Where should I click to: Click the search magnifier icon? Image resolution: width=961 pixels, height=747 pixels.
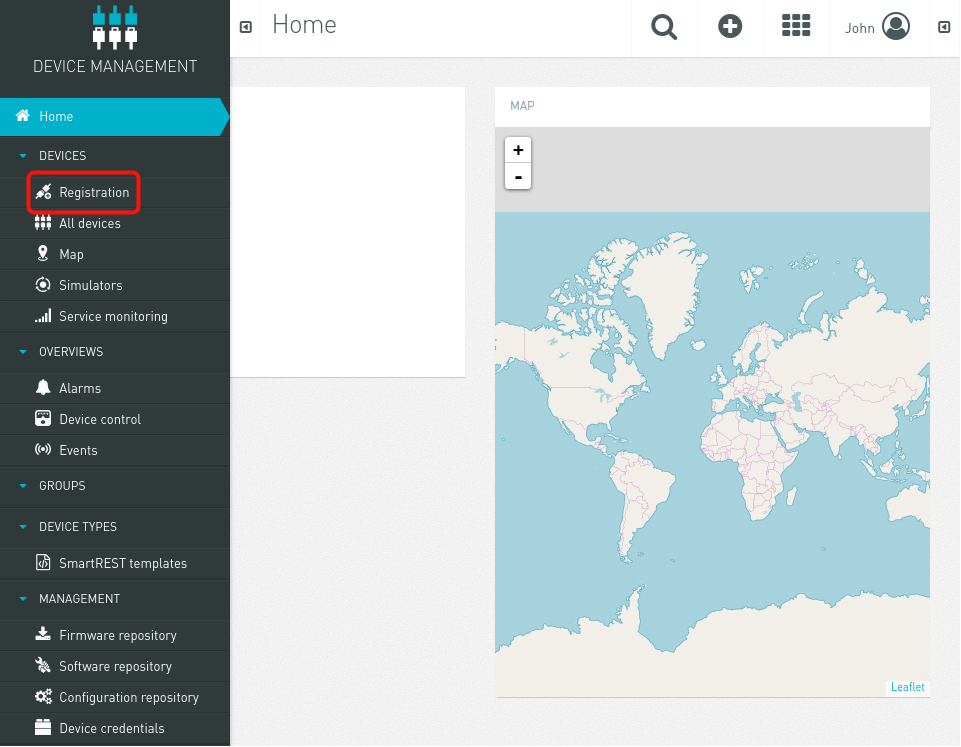pos(664,28)
